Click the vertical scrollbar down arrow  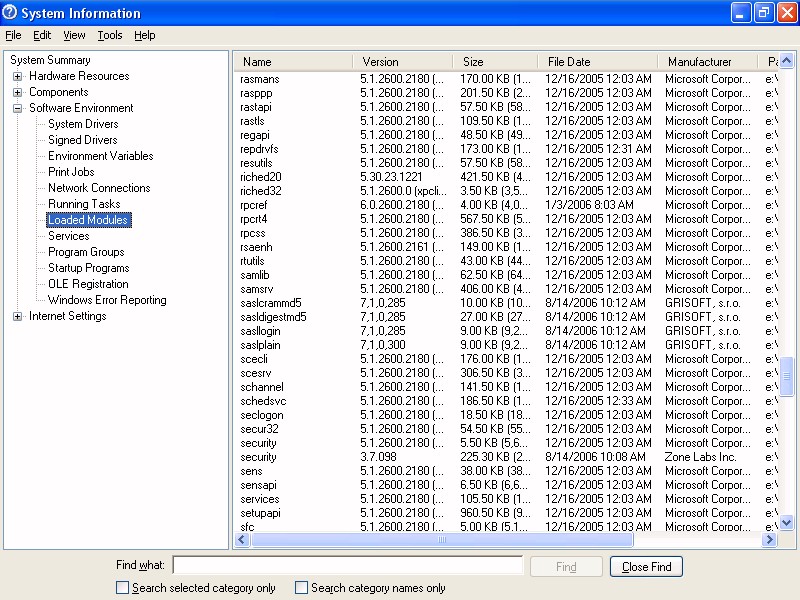pyautogui.click(x=787, y=522)
